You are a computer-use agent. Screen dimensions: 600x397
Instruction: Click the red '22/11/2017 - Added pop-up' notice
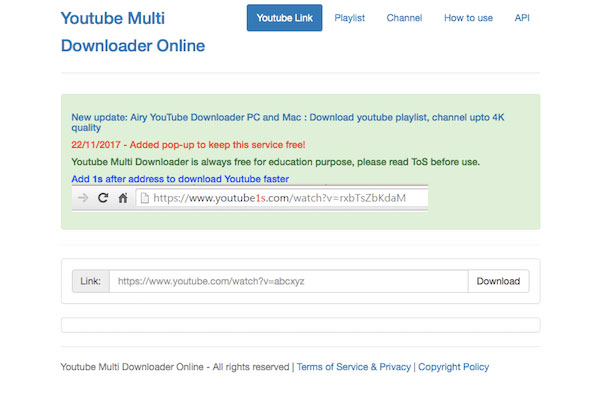click(188, 145)
